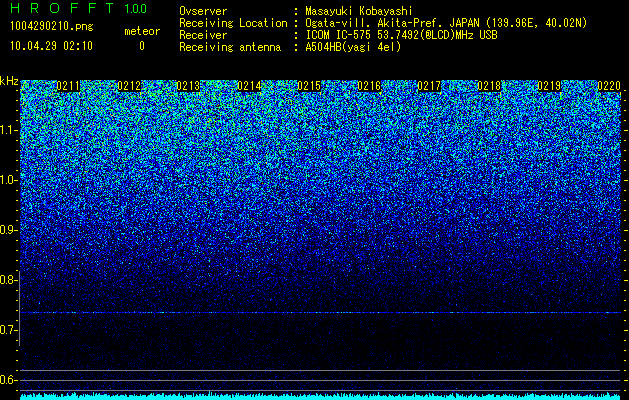
Task: Click the observer name Masayuki Kobayashi
Action: (x=359, y=11)
